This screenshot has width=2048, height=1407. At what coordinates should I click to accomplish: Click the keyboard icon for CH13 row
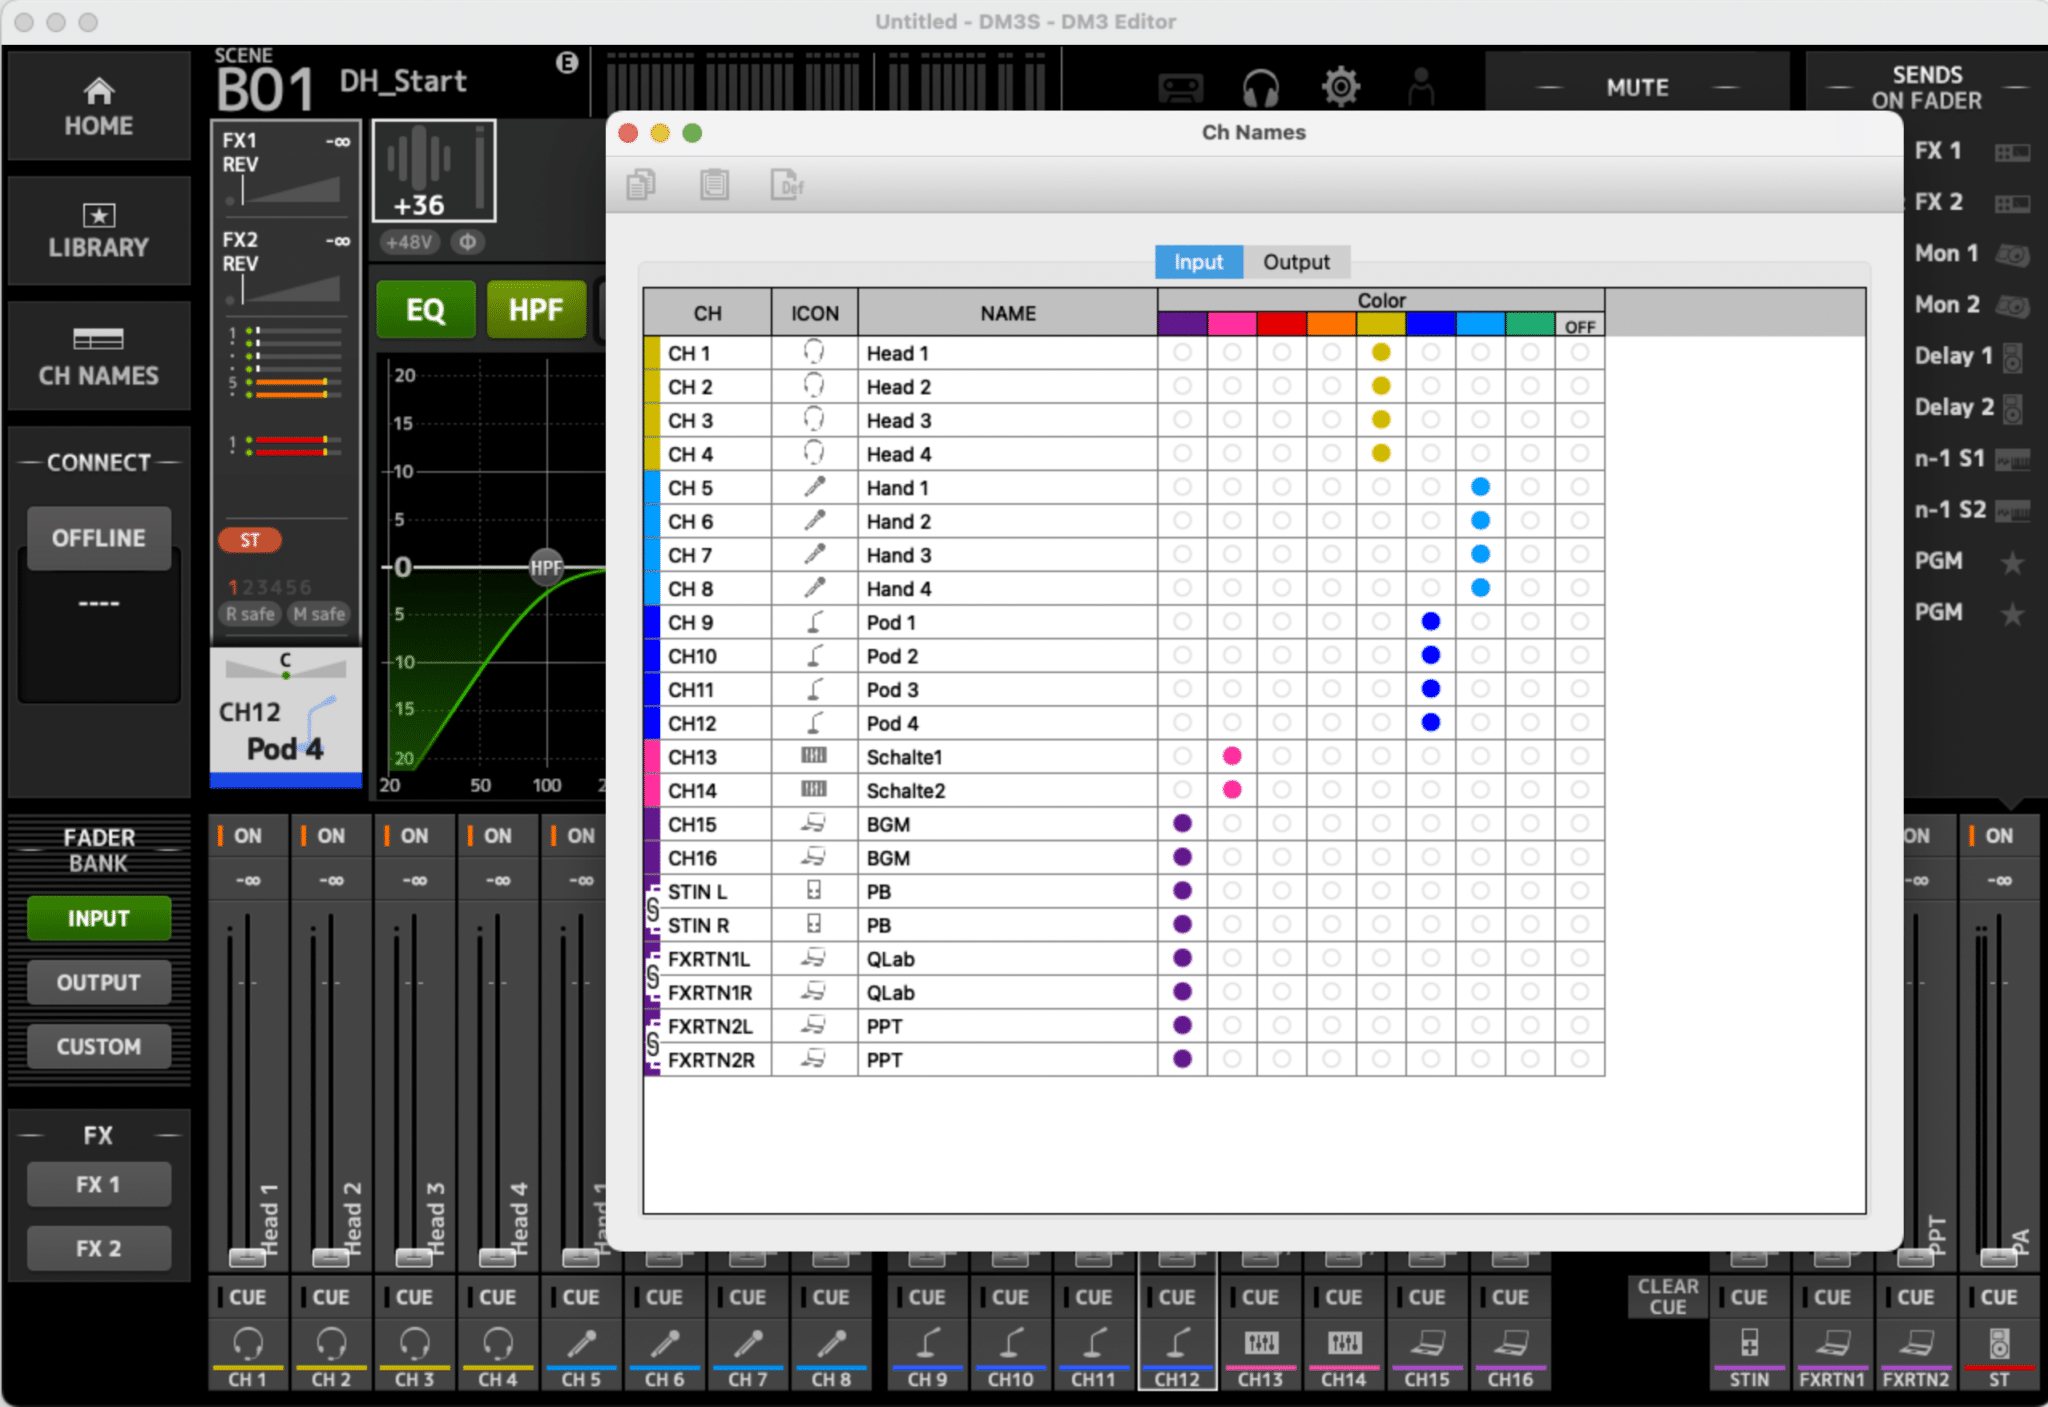pyautogui.click(x=814, y=756)
